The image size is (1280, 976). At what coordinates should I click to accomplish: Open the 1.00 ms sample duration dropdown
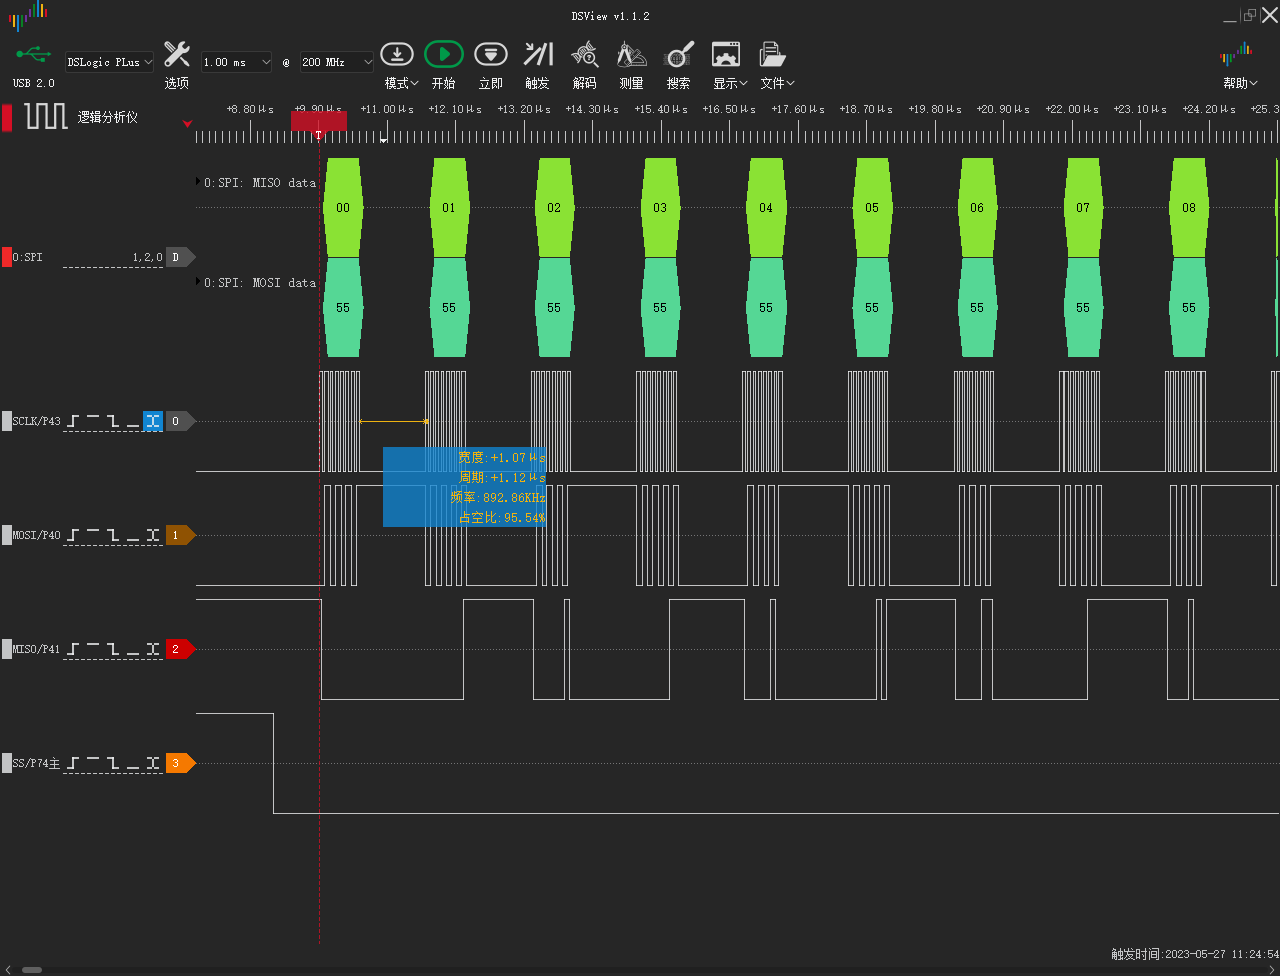click(x=236, y=62)
